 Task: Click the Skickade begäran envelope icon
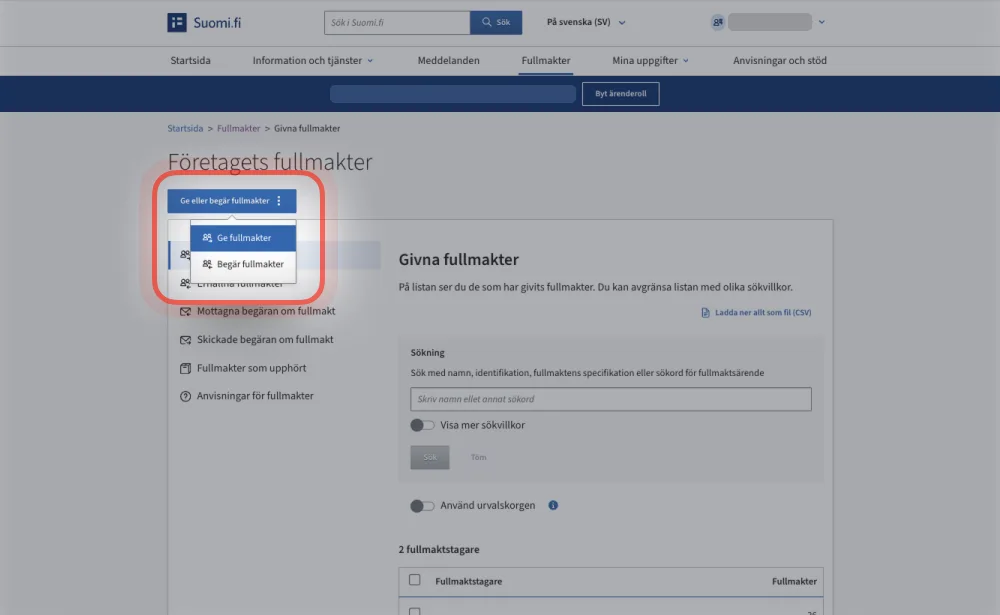pos(185,340)
